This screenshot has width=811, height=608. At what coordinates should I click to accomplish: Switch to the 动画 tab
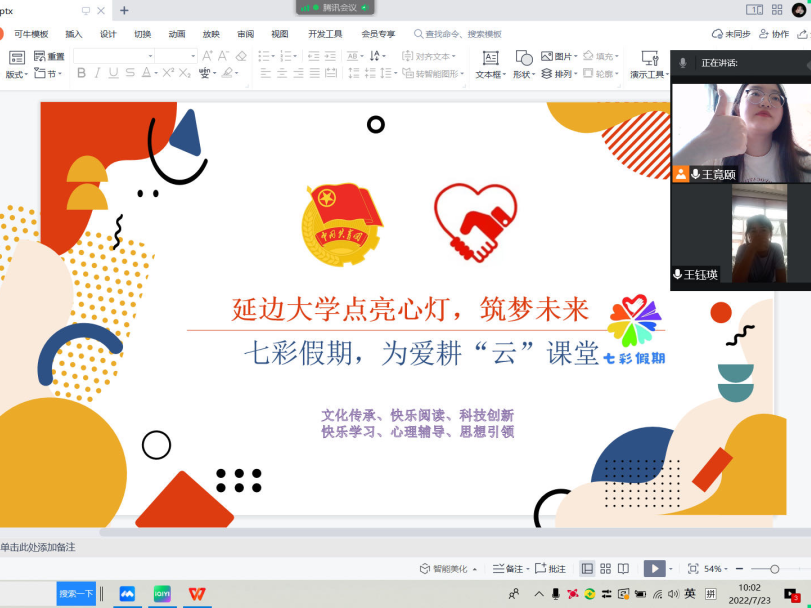[177, 34]
